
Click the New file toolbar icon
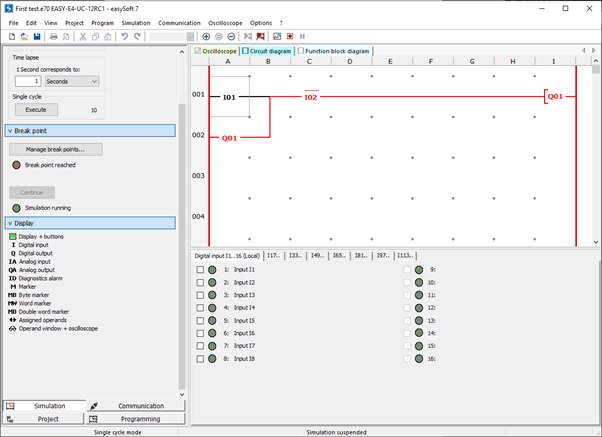coord(11,36)
